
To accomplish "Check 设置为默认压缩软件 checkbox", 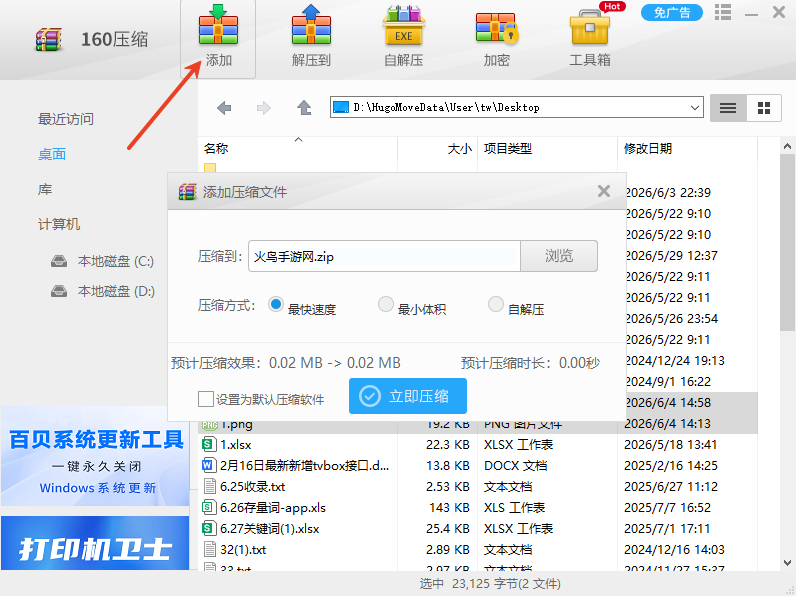I will click(x=206, y=399).
